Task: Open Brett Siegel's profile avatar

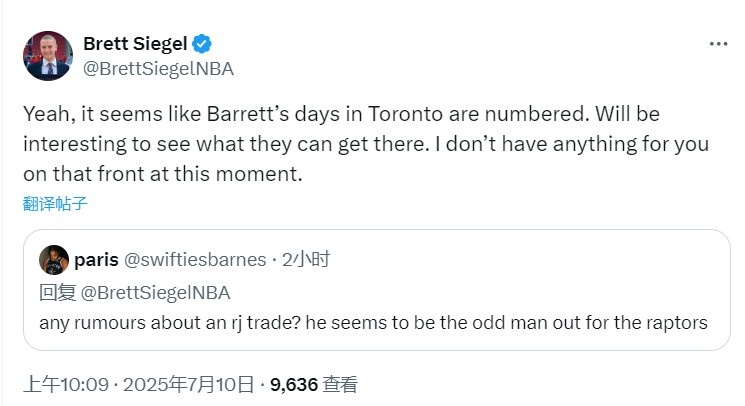Action: 48,55
